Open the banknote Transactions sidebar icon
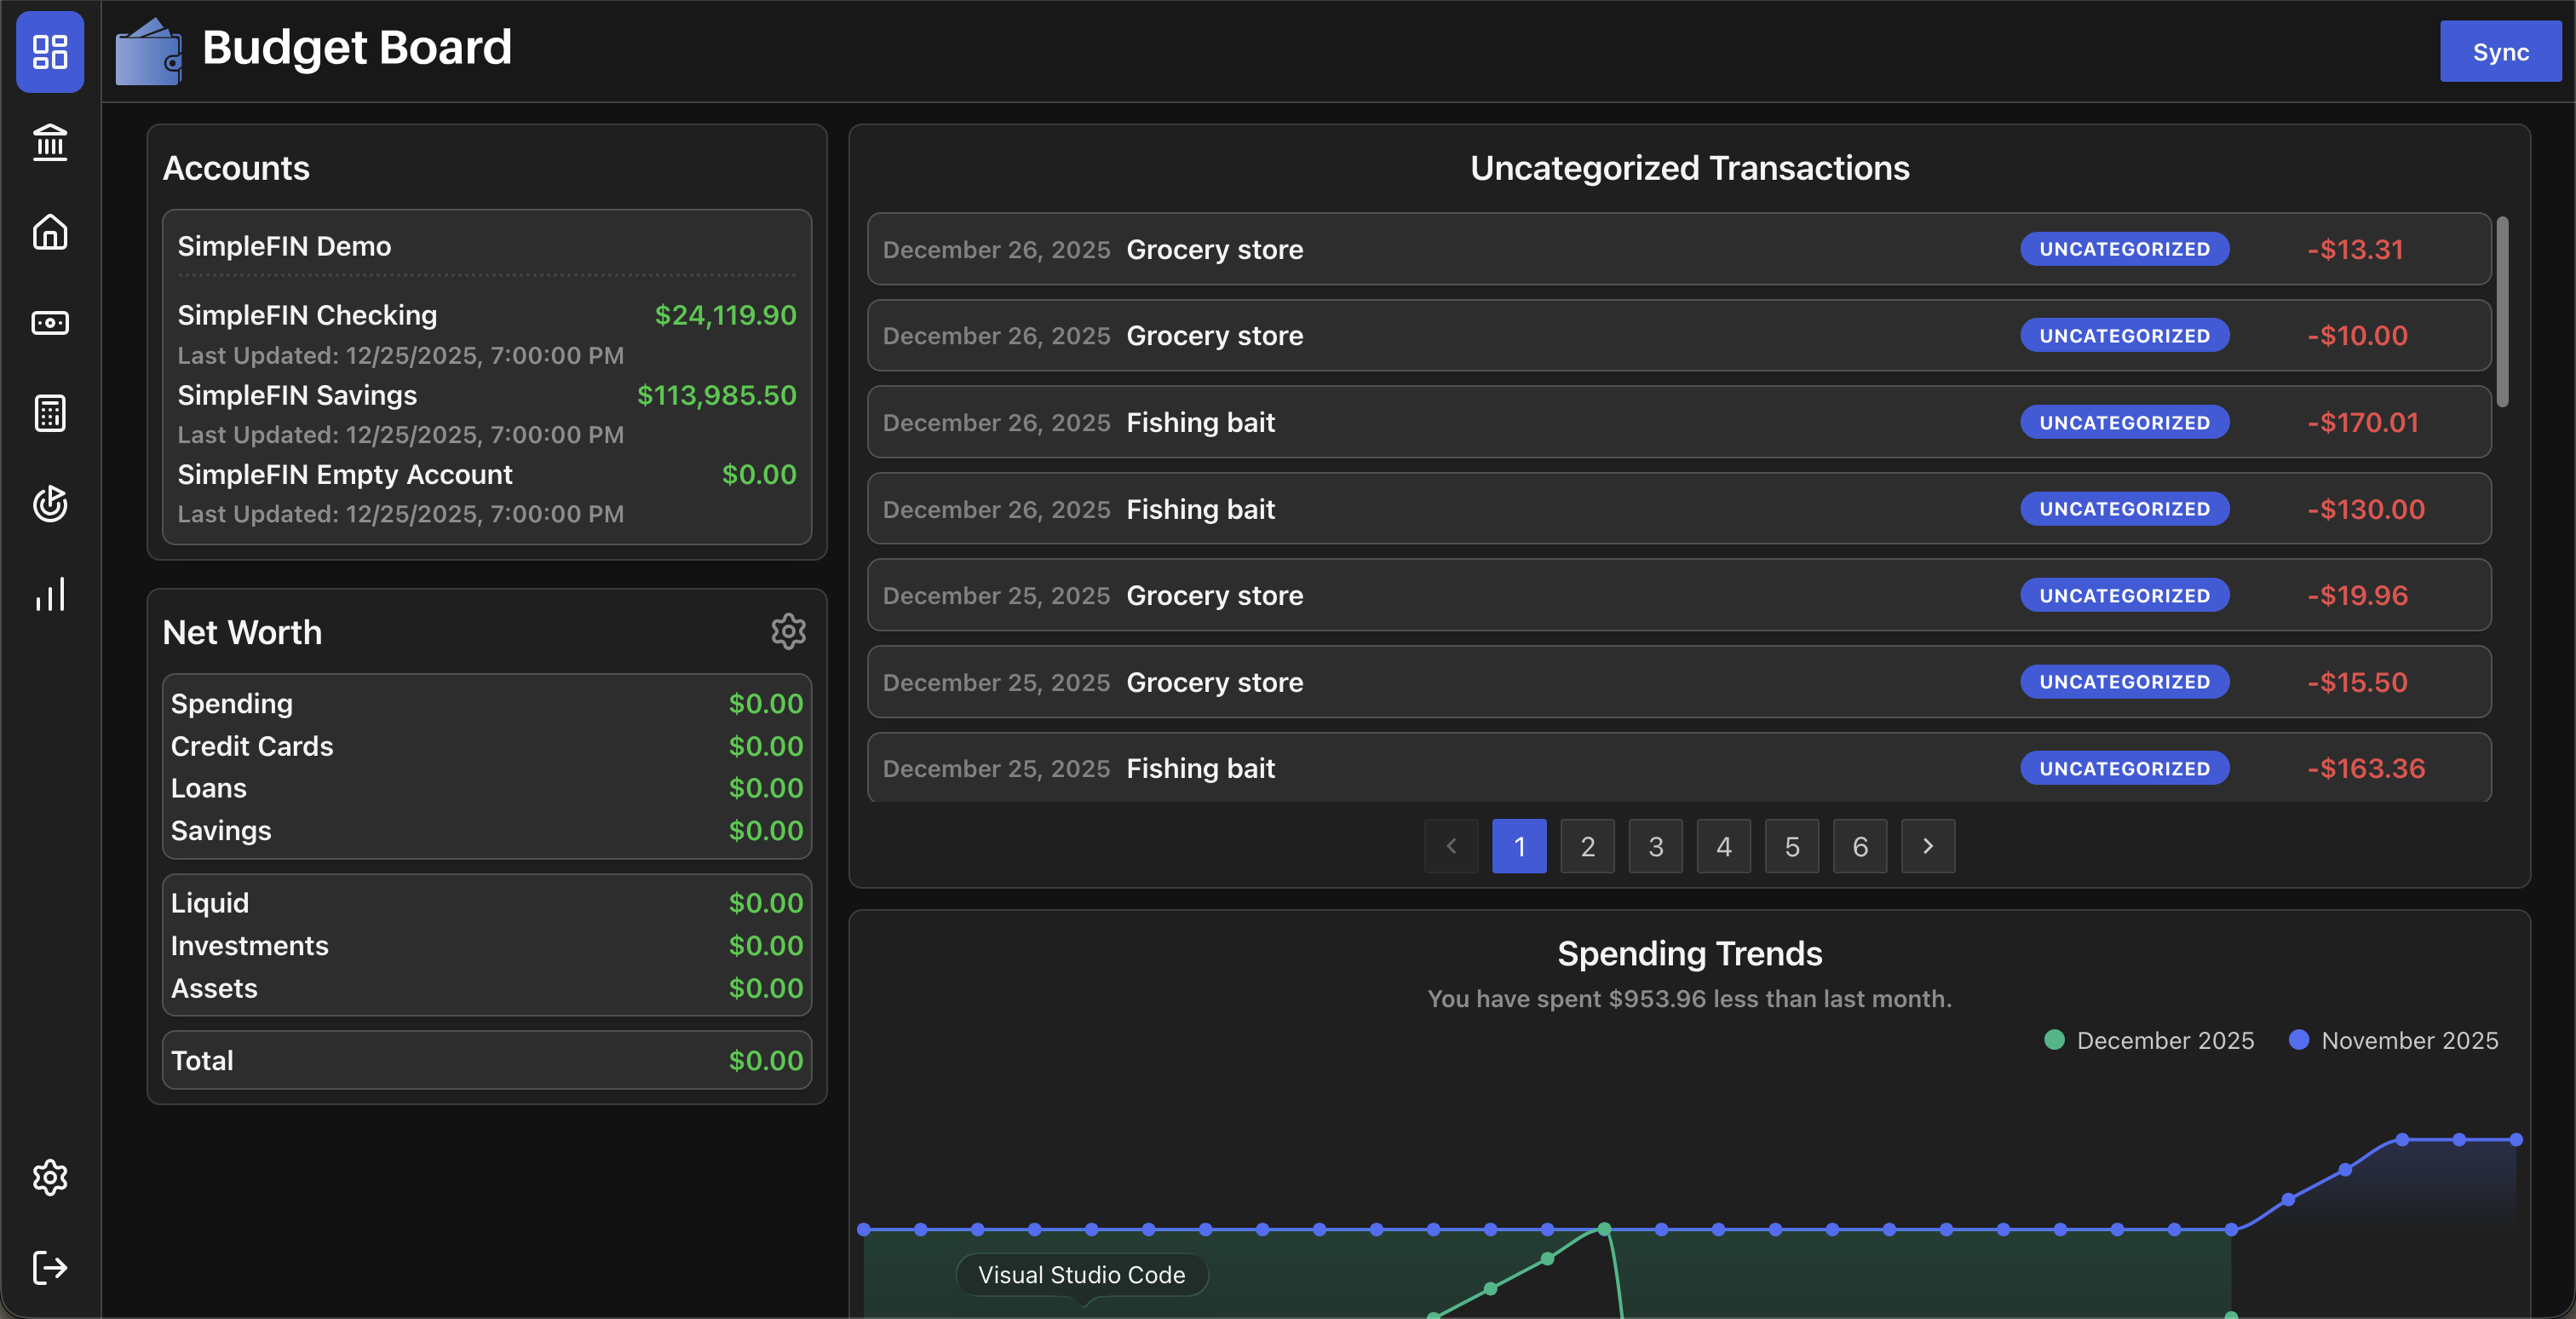2576x1319 pixels. tap(50, 323)
